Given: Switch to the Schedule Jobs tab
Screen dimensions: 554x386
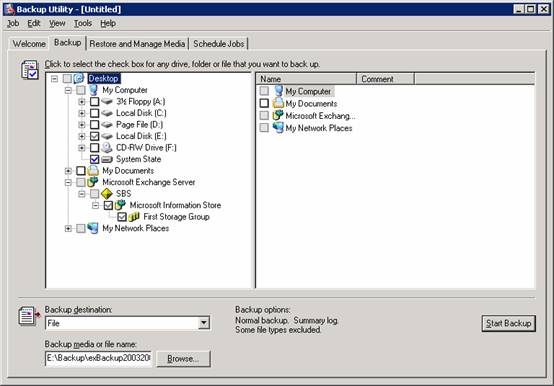Looking at the screenshot, I should [218, 44].
